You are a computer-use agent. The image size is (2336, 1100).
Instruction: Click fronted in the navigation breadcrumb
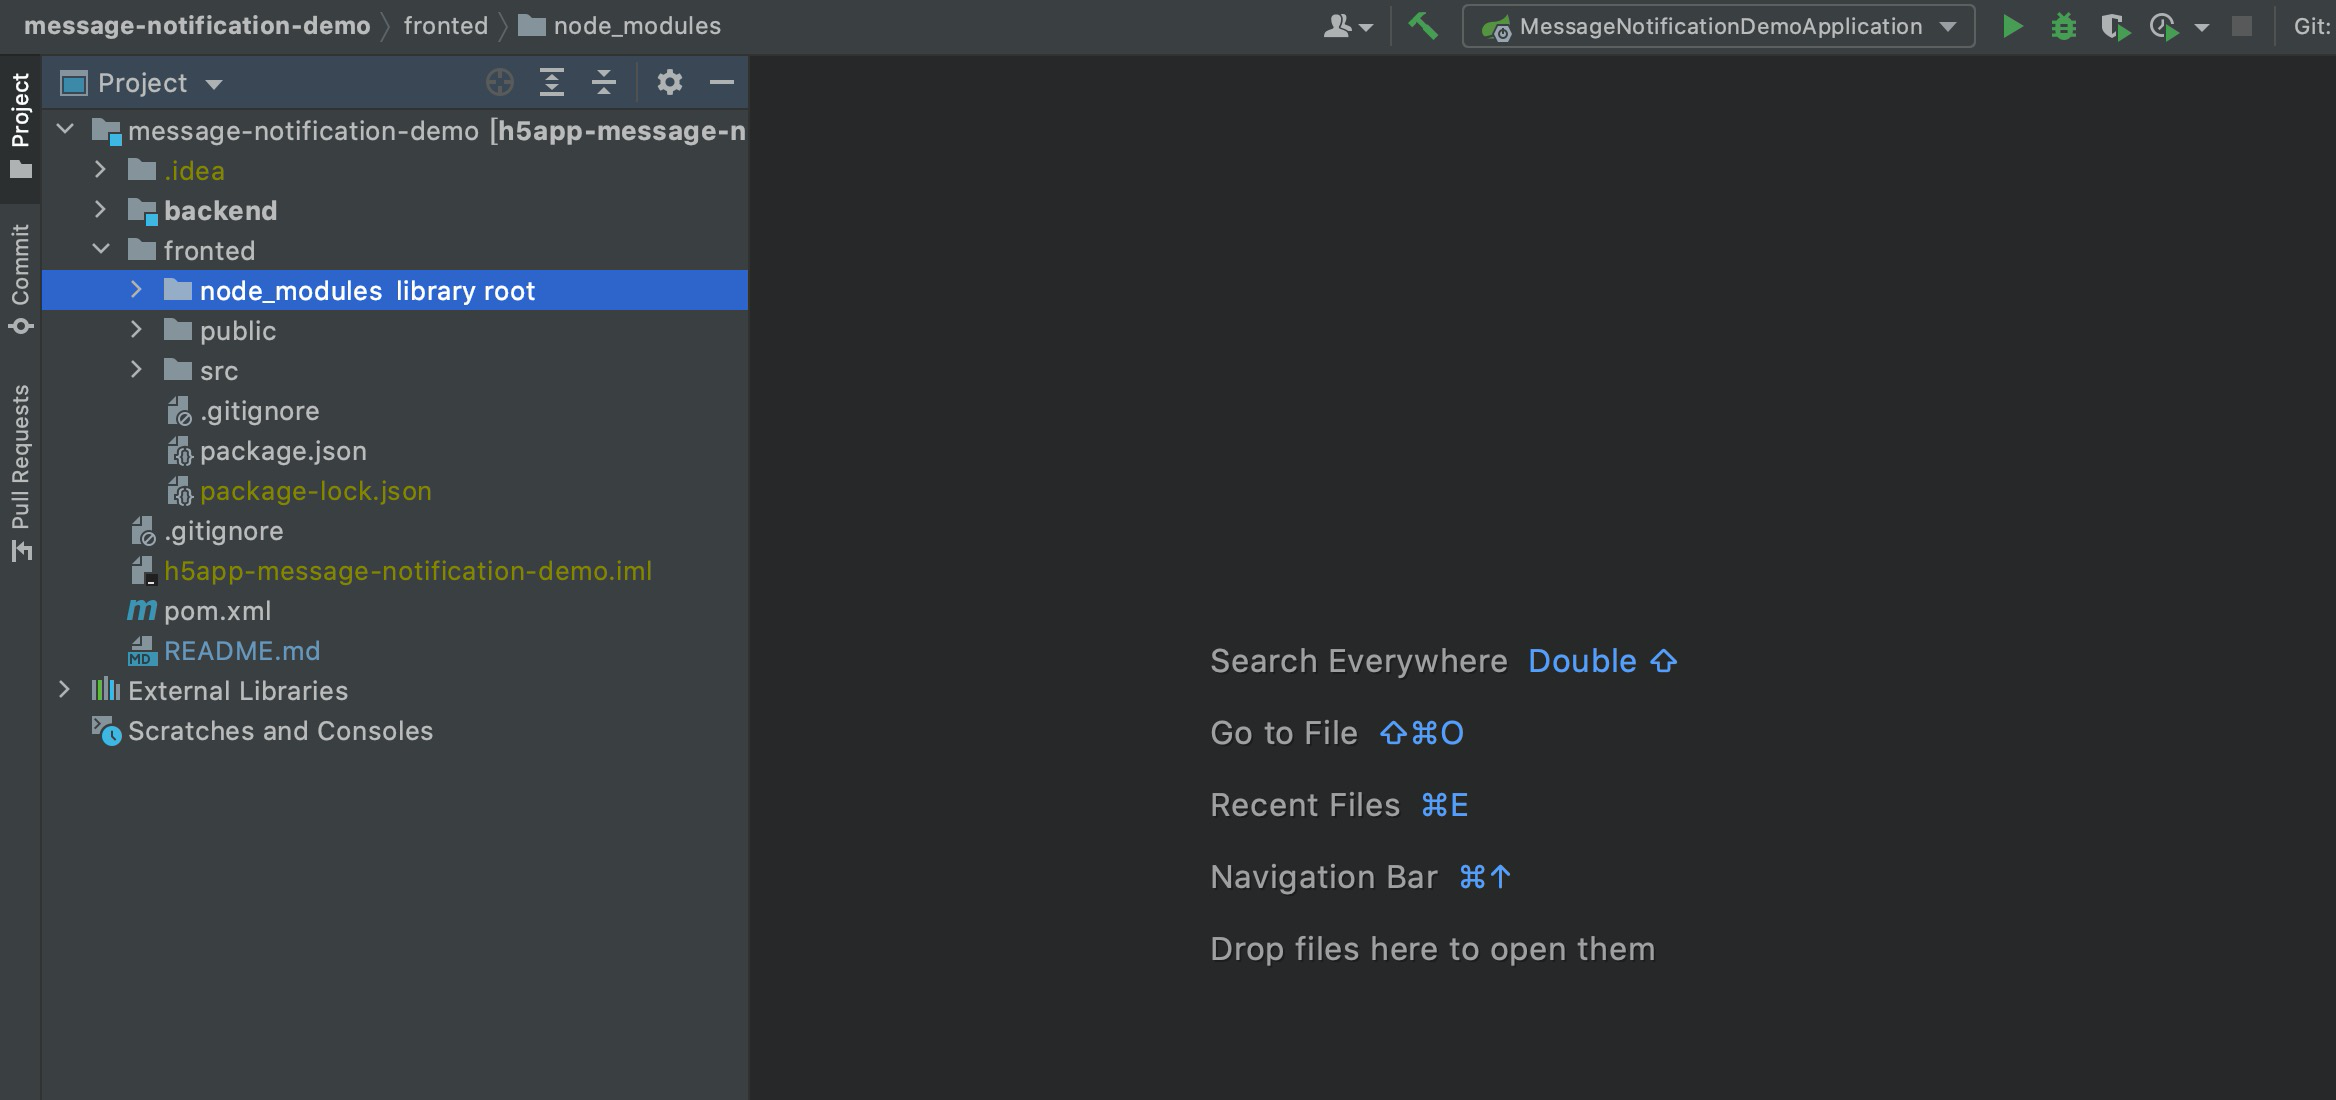pos(444,25)
